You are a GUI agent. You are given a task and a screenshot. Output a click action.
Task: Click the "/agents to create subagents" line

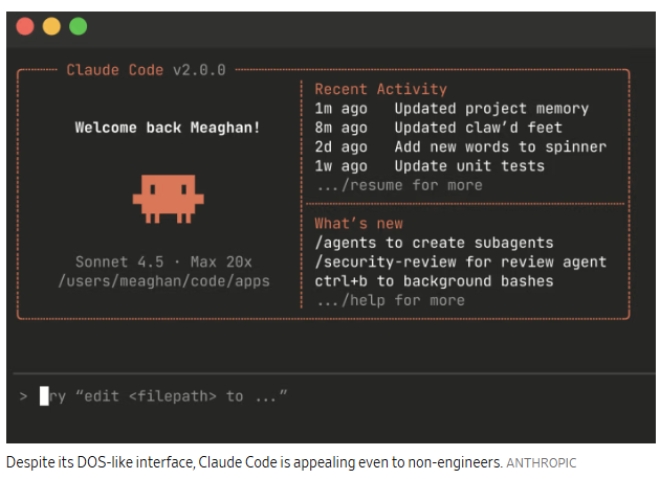(x=433, y=242)
